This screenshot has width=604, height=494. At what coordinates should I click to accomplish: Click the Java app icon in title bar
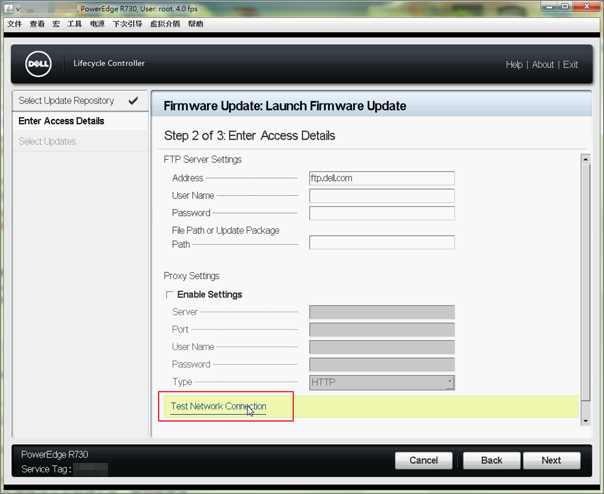coord(8,8)
